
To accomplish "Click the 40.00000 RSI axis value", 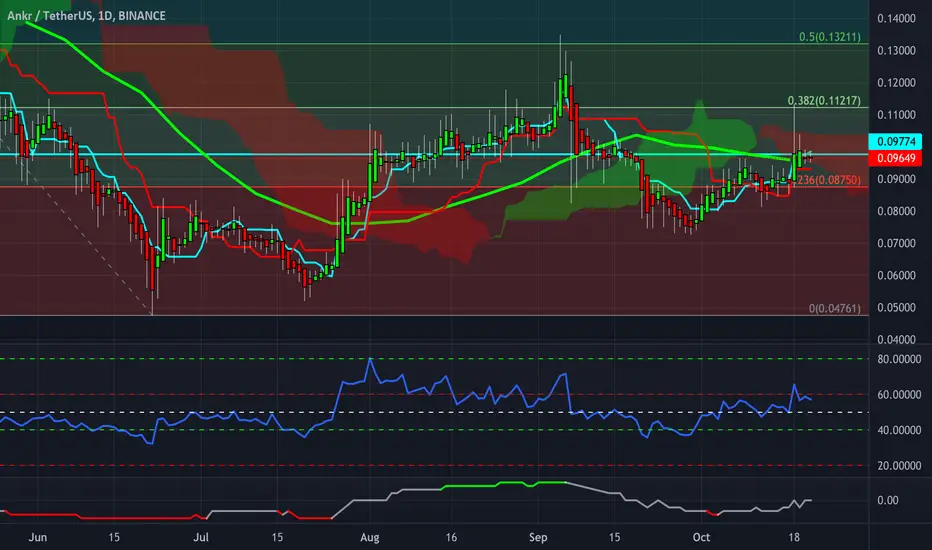I will (x=899, y=430).
